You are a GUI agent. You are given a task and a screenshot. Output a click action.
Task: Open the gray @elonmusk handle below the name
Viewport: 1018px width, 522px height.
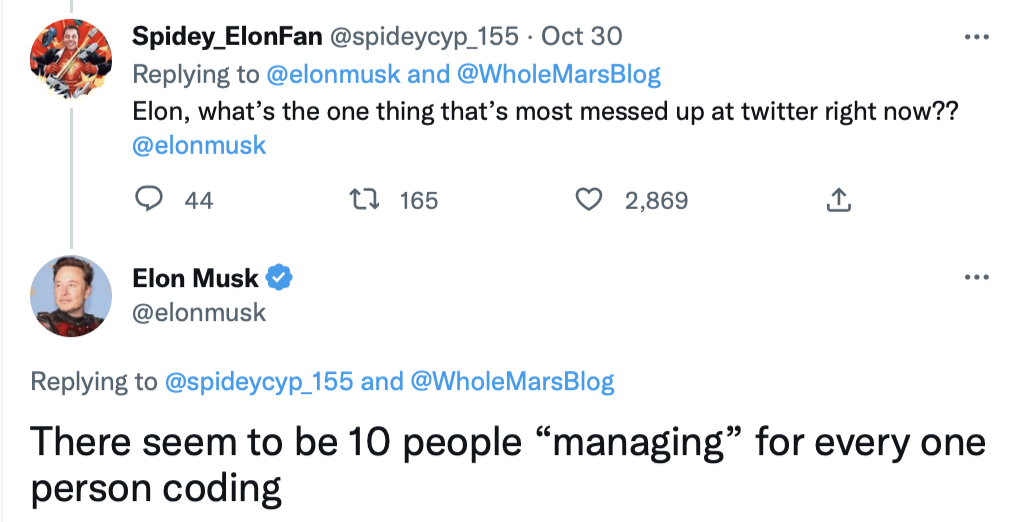[199, 313]
